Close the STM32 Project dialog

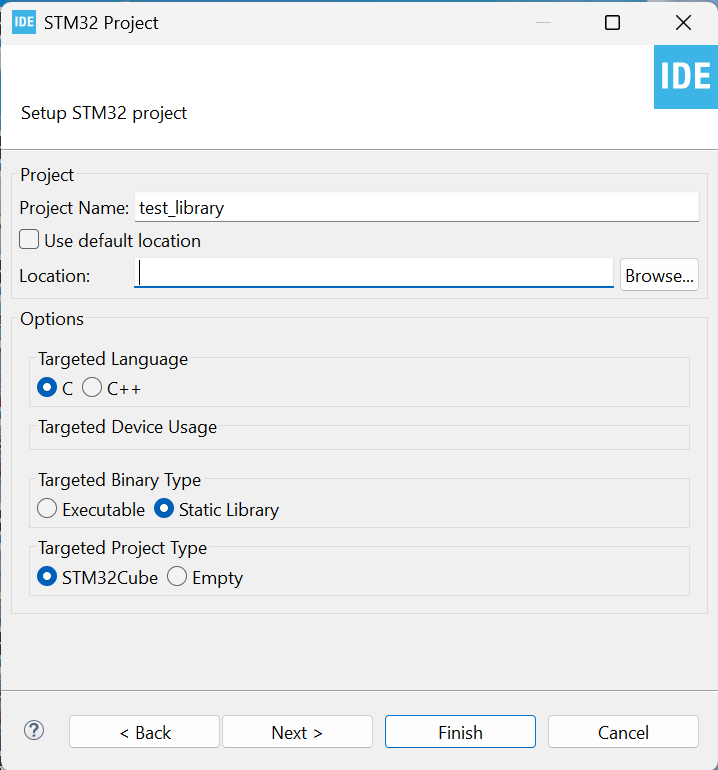click(683, 22)
